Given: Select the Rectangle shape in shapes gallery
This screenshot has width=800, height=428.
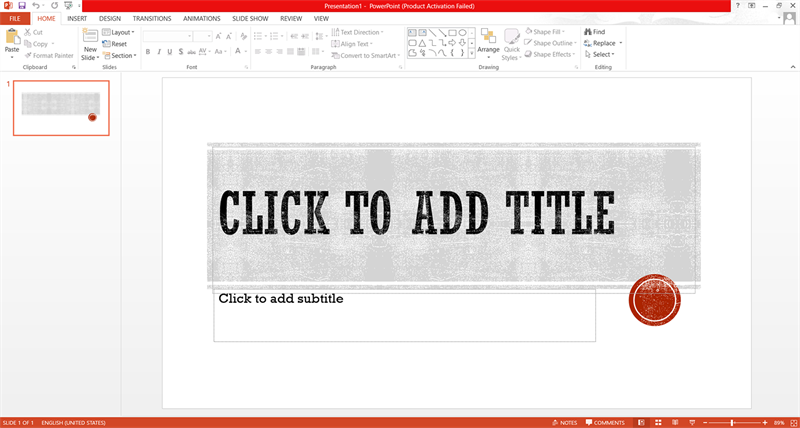Looking at the screenshot, I should click(x=452, y=32).
